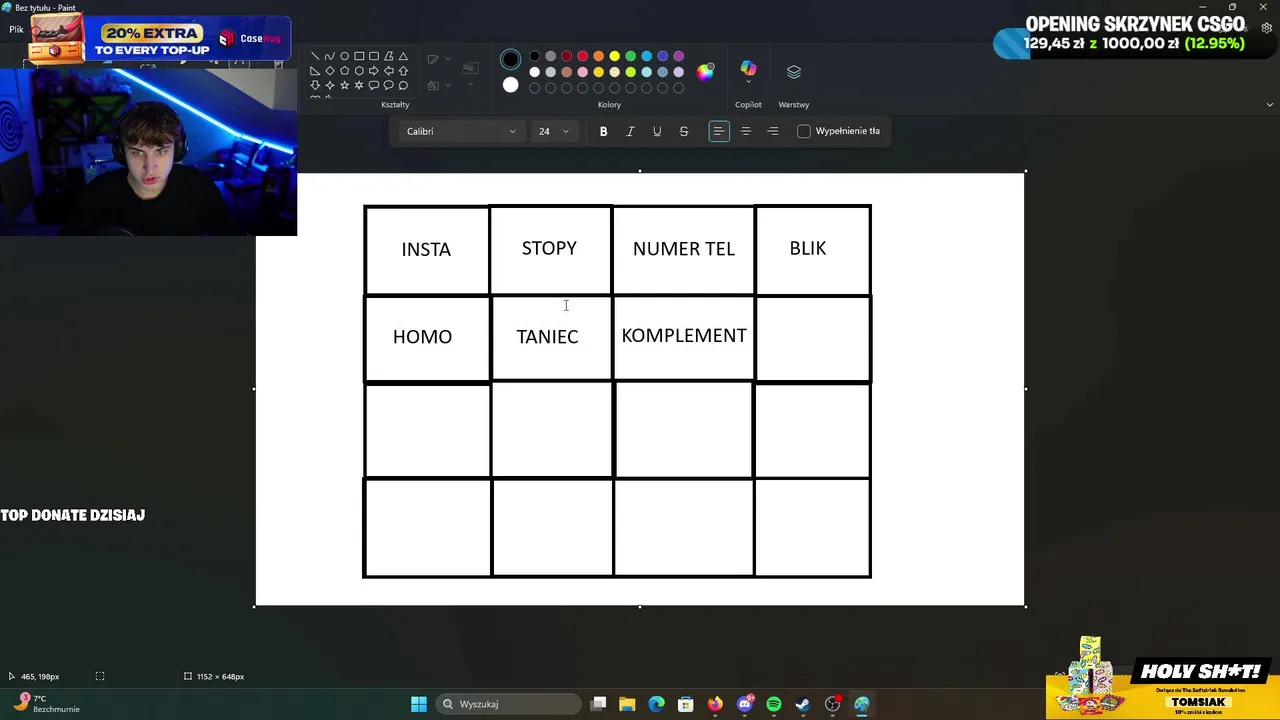Click the BLIK cell text
1280x720 pixels.
click(x=808, y=248)
